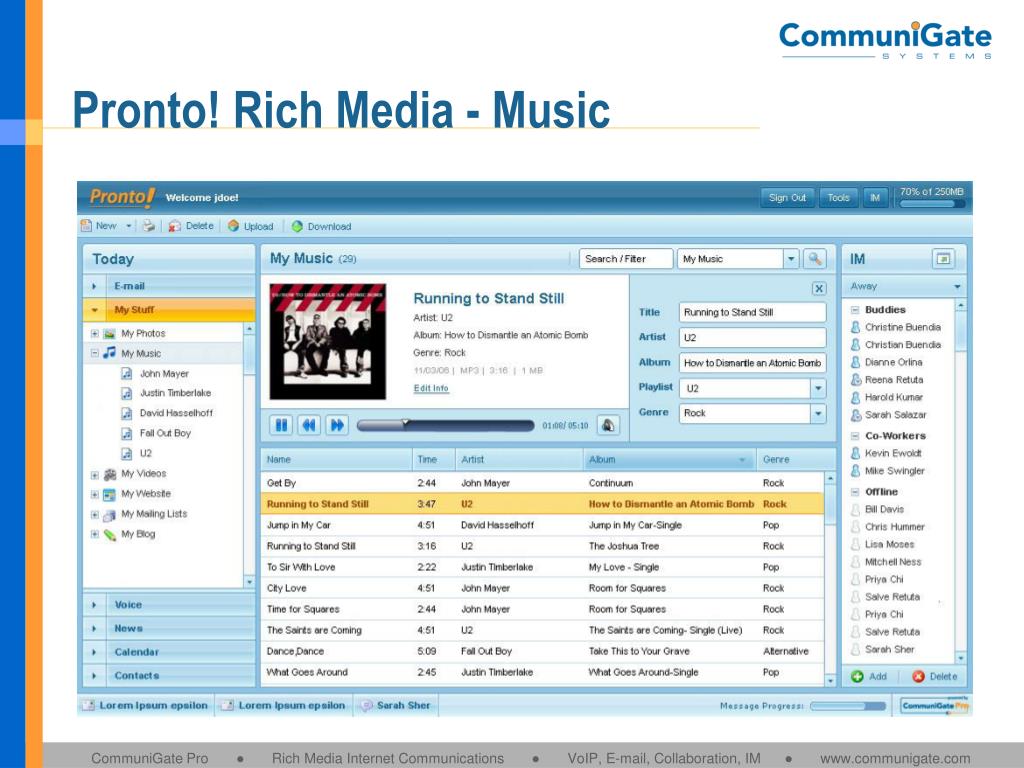Screen dimensions: 1024x768
Task: Click the magnifier search icon button
Action: 814,259
